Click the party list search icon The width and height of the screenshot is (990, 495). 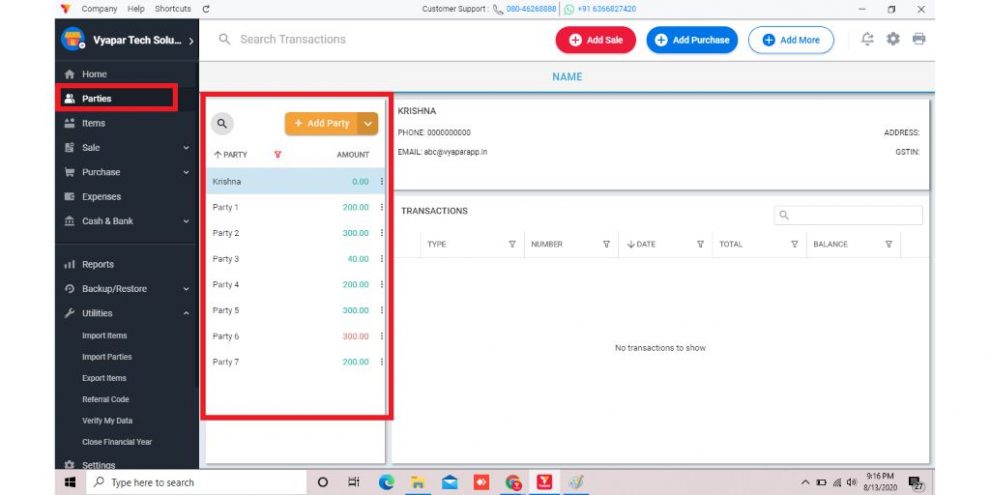(222, 123)
